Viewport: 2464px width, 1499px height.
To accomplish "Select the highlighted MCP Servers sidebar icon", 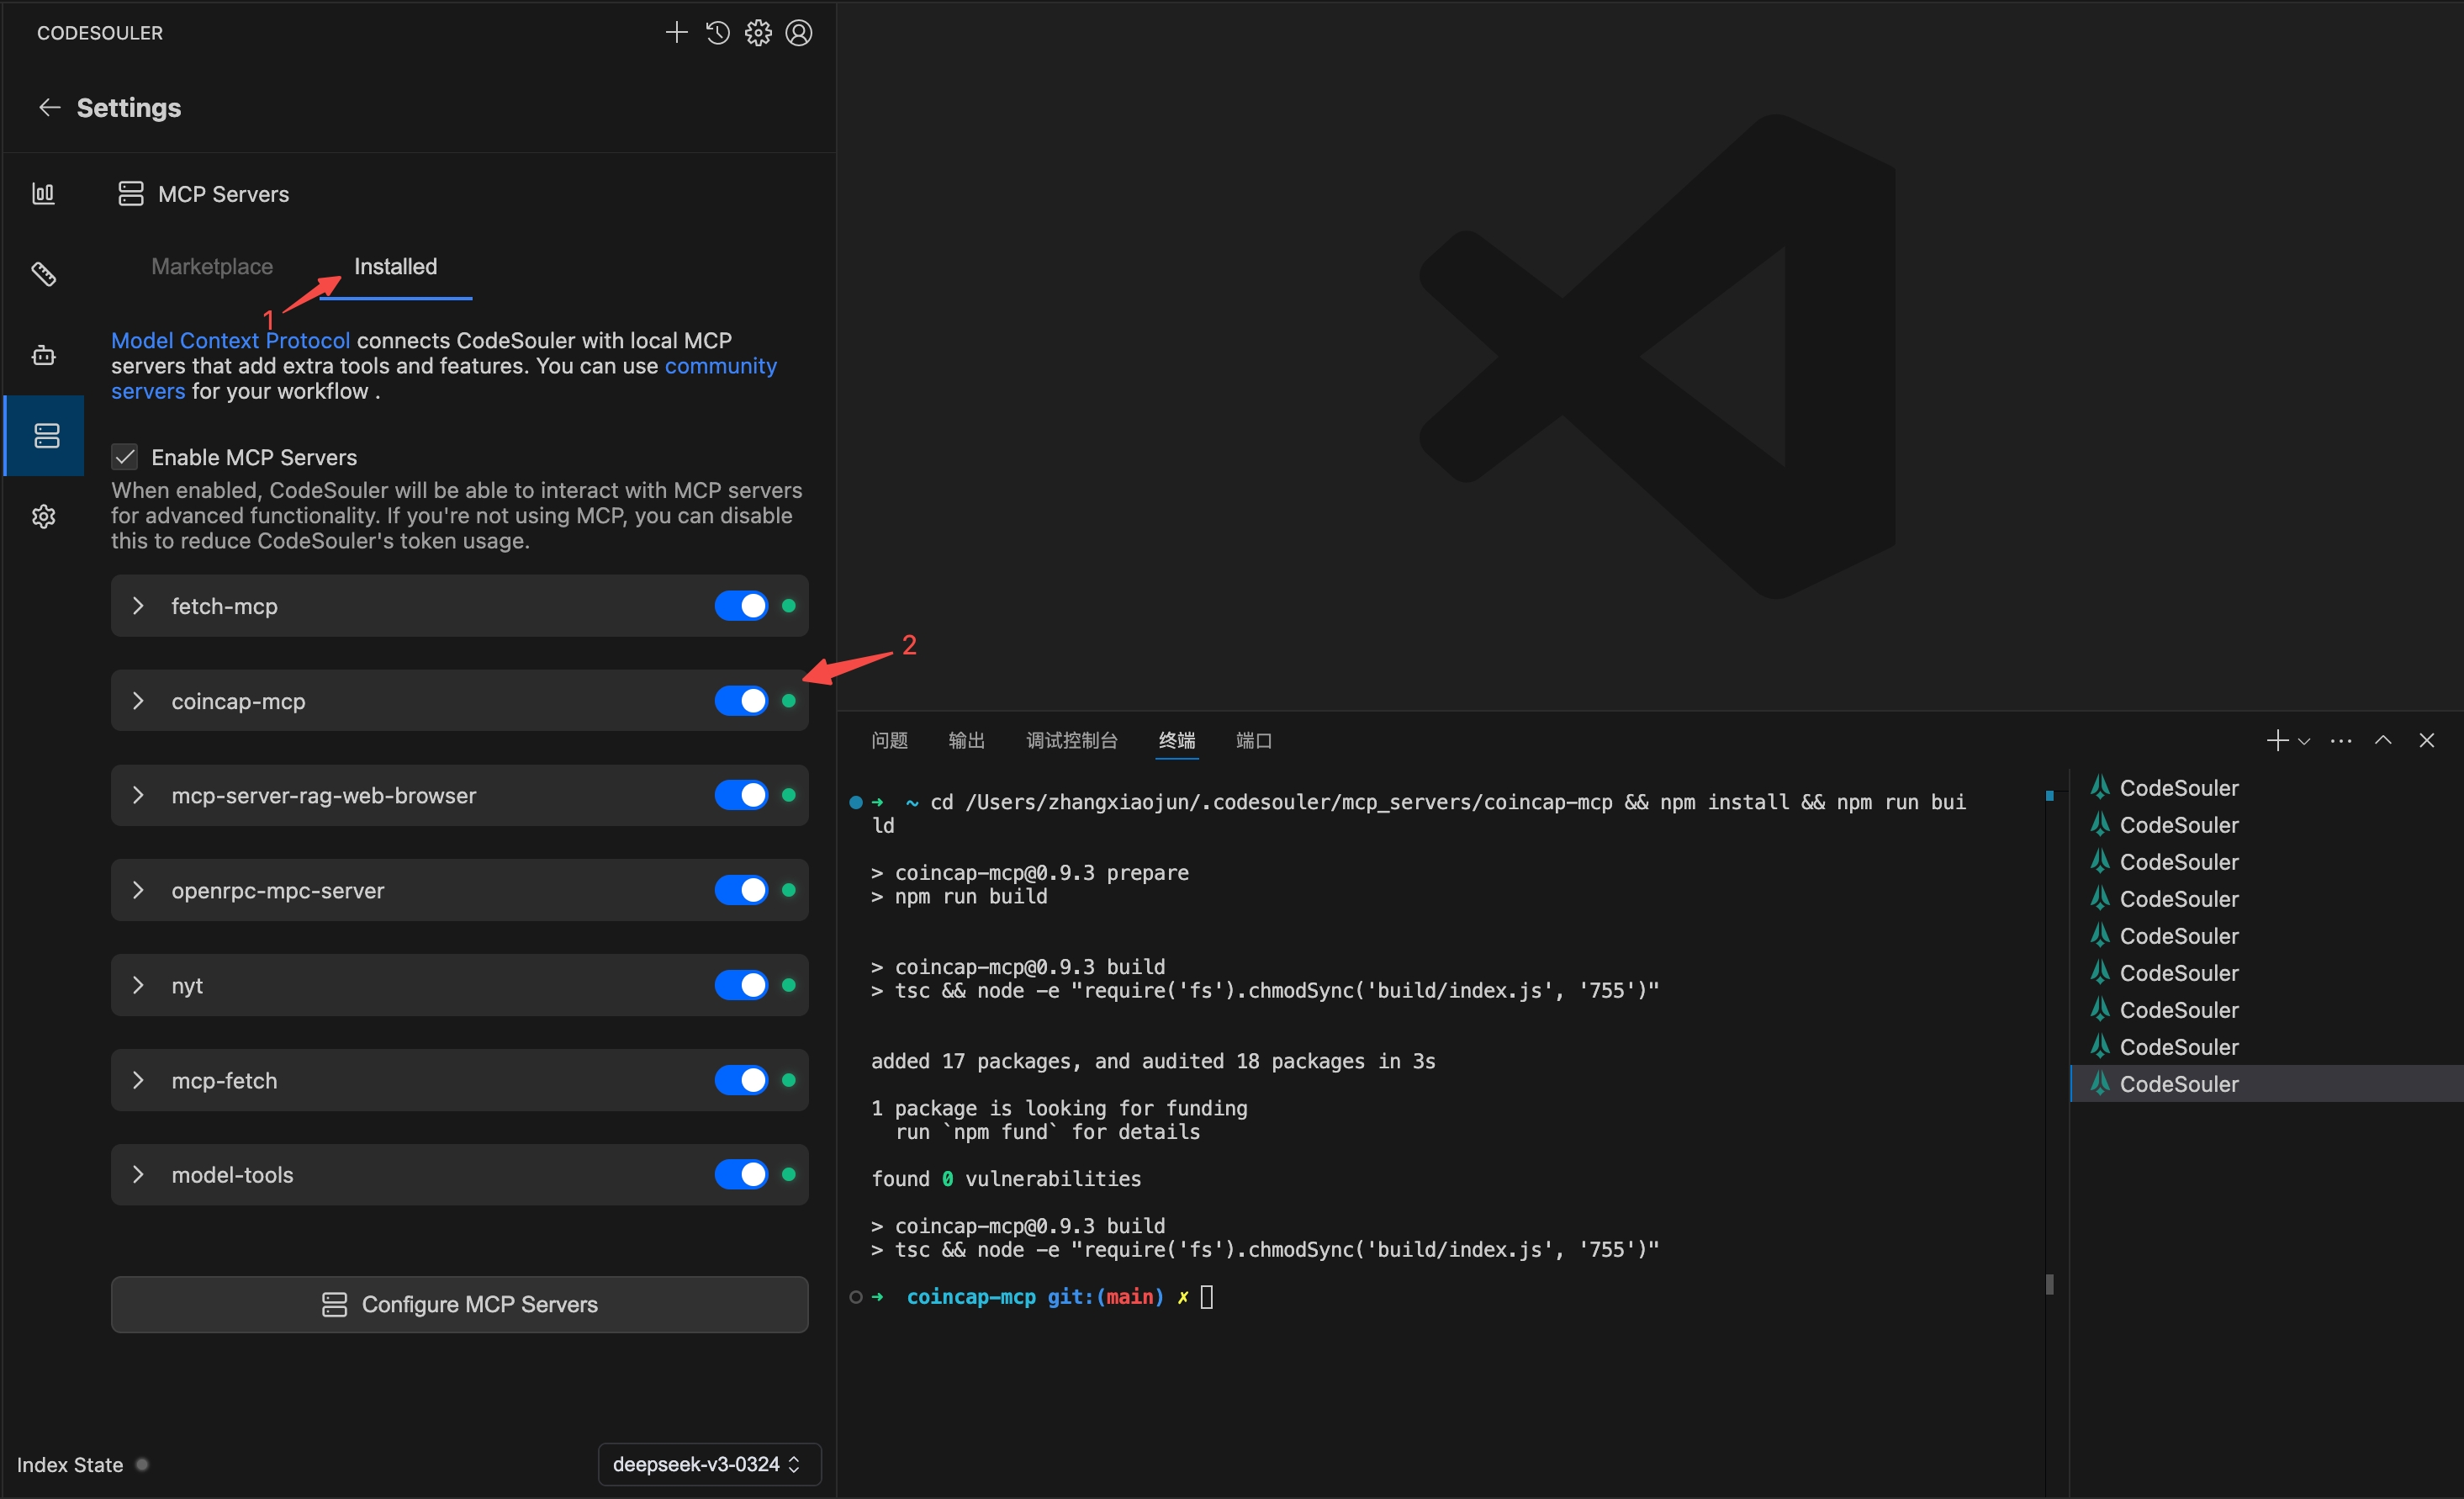I will tap(44, 436).
